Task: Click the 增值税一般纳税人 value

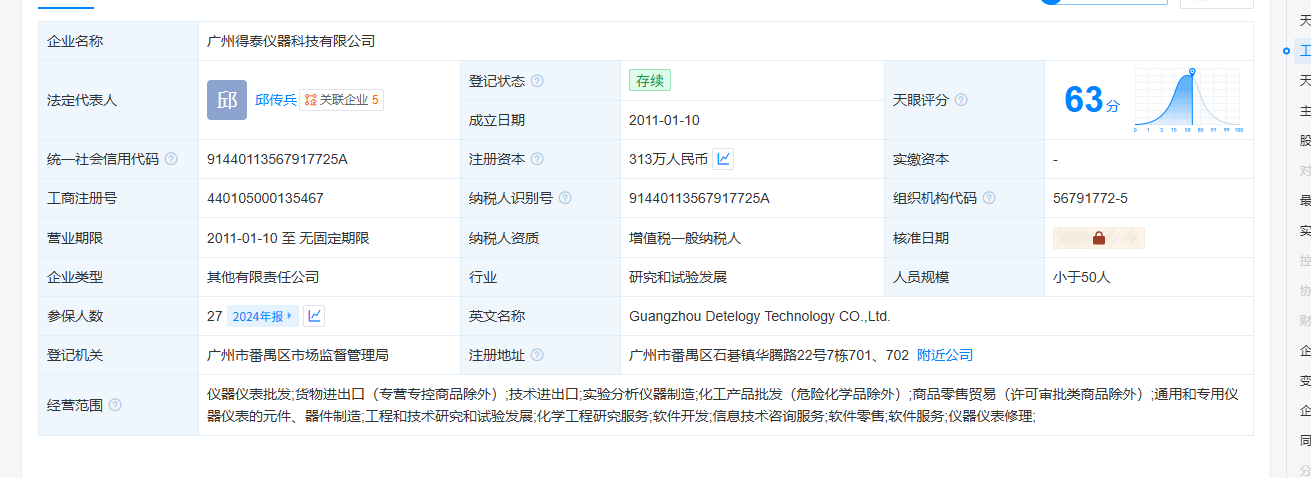Action: pos(685,238)
